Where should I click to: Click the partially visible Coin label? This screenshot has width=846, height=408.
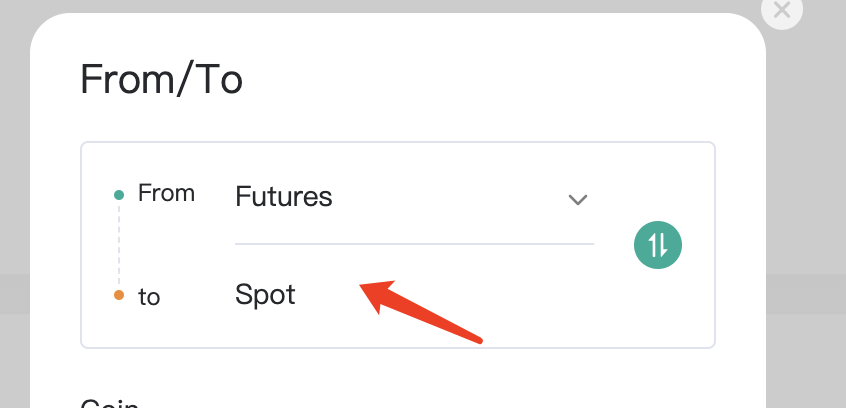[110, 403]
